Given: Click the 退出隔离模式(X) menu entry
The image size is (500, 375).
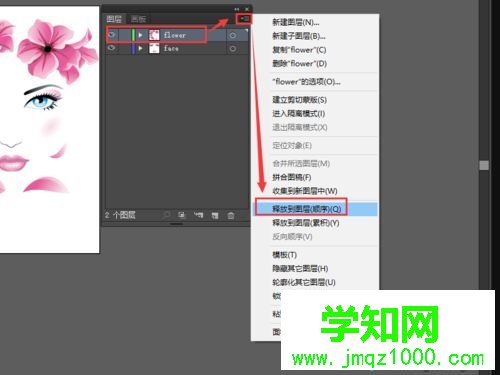Looking at the screenshot, I should pyautogui.click(x=300, y=127).
